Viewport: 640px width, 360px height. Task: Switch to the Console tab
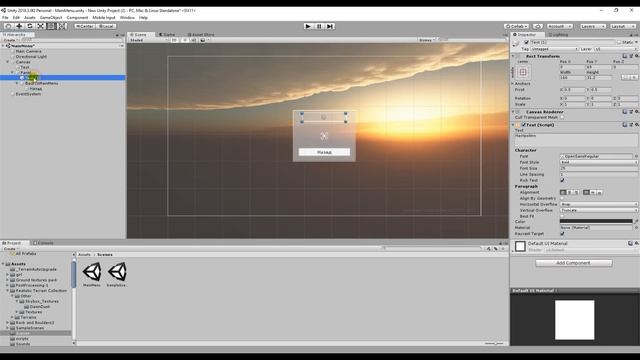(43, 243)
